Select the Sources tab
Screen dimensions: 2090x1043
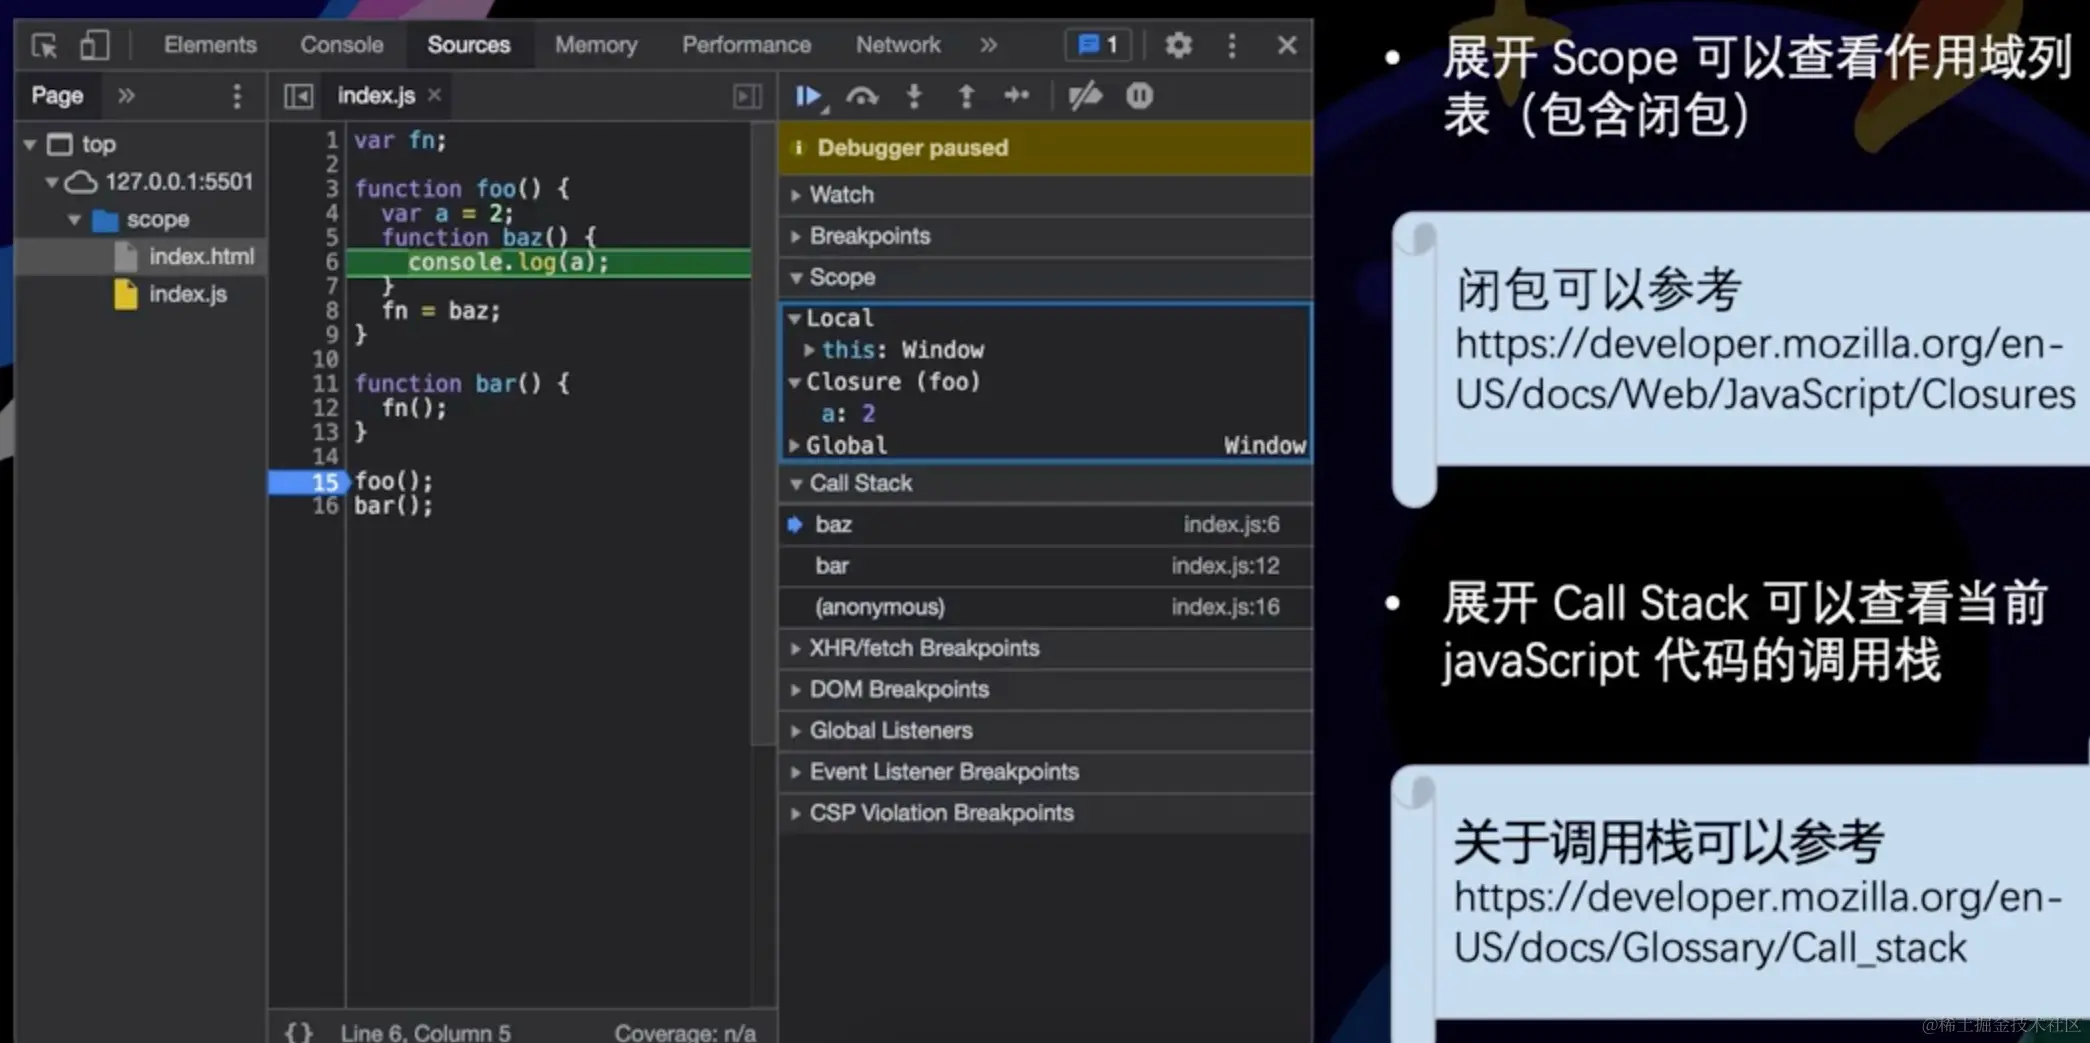pos(468,45)
